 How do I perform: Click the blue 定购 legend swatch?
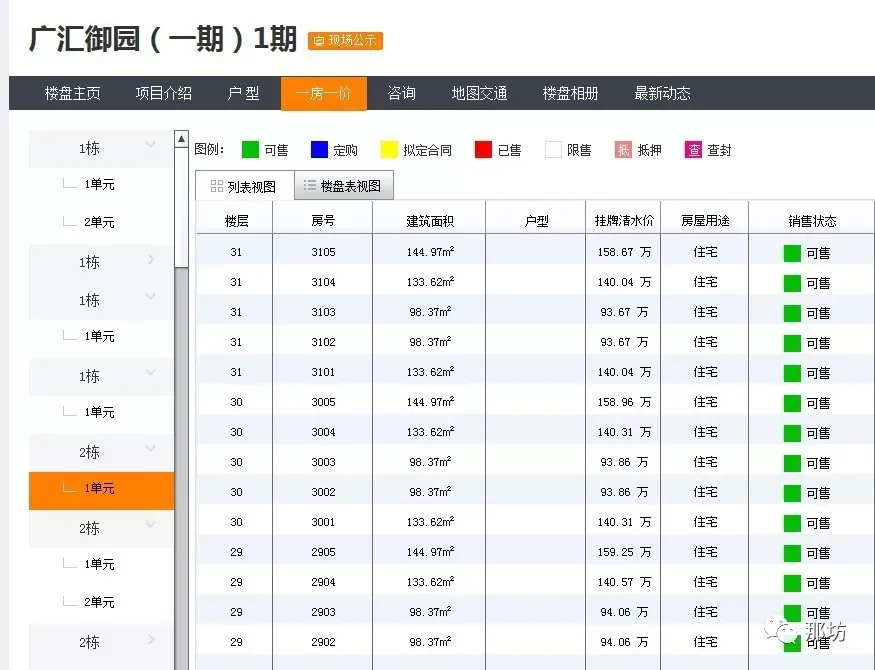[319, 150]
